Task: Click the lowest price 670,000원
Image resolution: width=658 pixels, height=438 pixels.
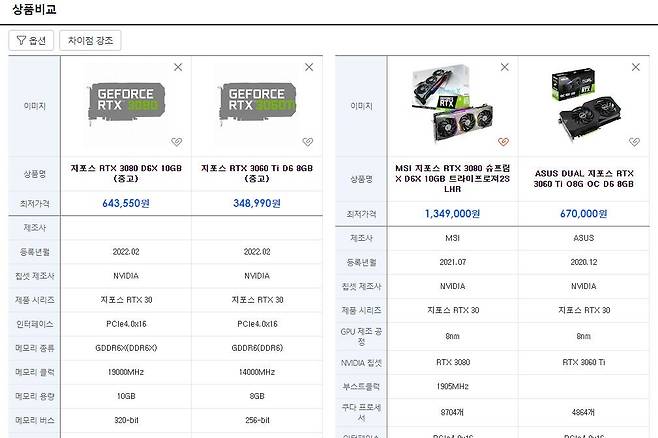Action: 584,214
